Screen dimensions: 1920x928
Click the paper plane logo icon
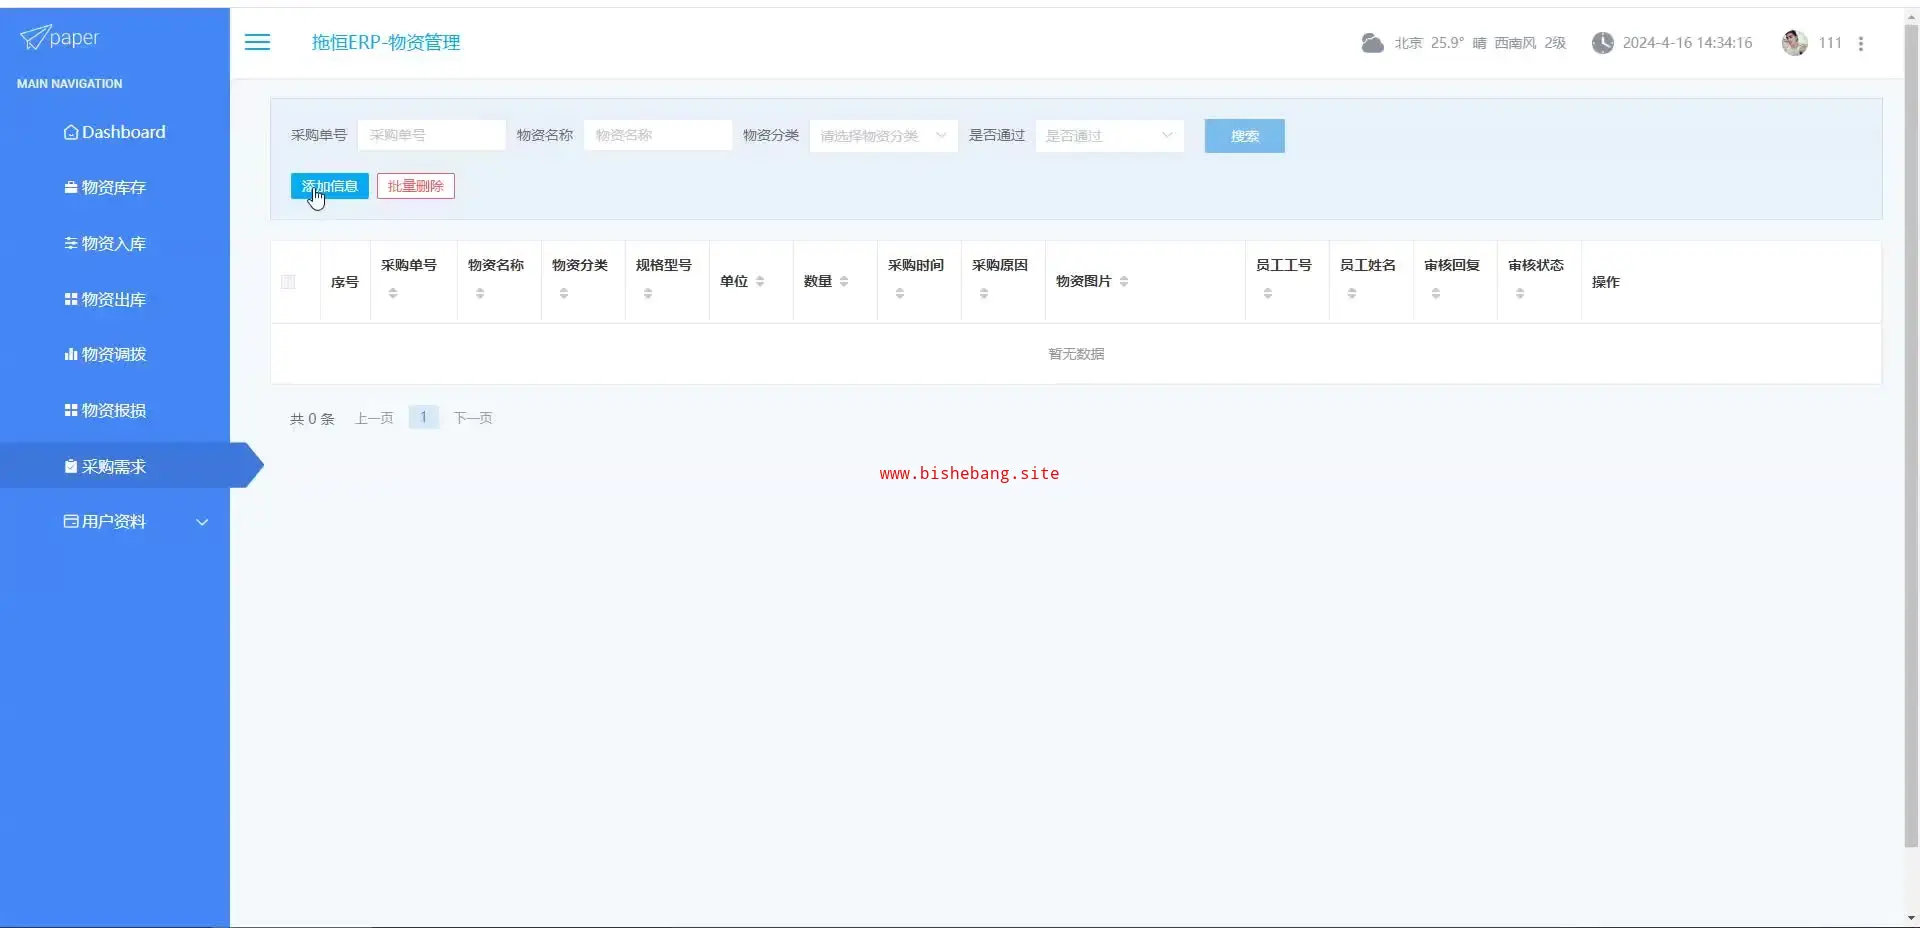(x=34, y=37)
